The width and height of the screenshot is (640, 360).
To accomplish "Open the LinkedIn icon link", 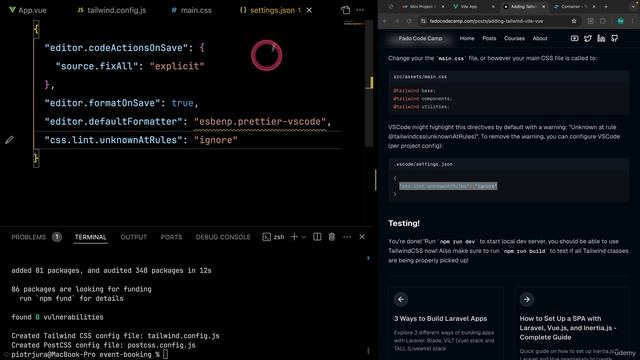I will [601, 38].
